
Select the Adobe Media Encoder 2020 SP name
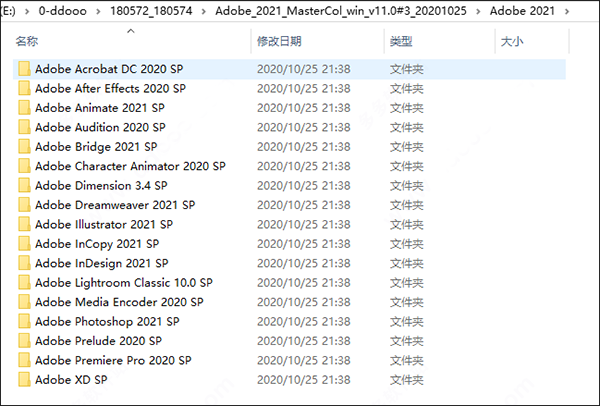click(119, 302)
